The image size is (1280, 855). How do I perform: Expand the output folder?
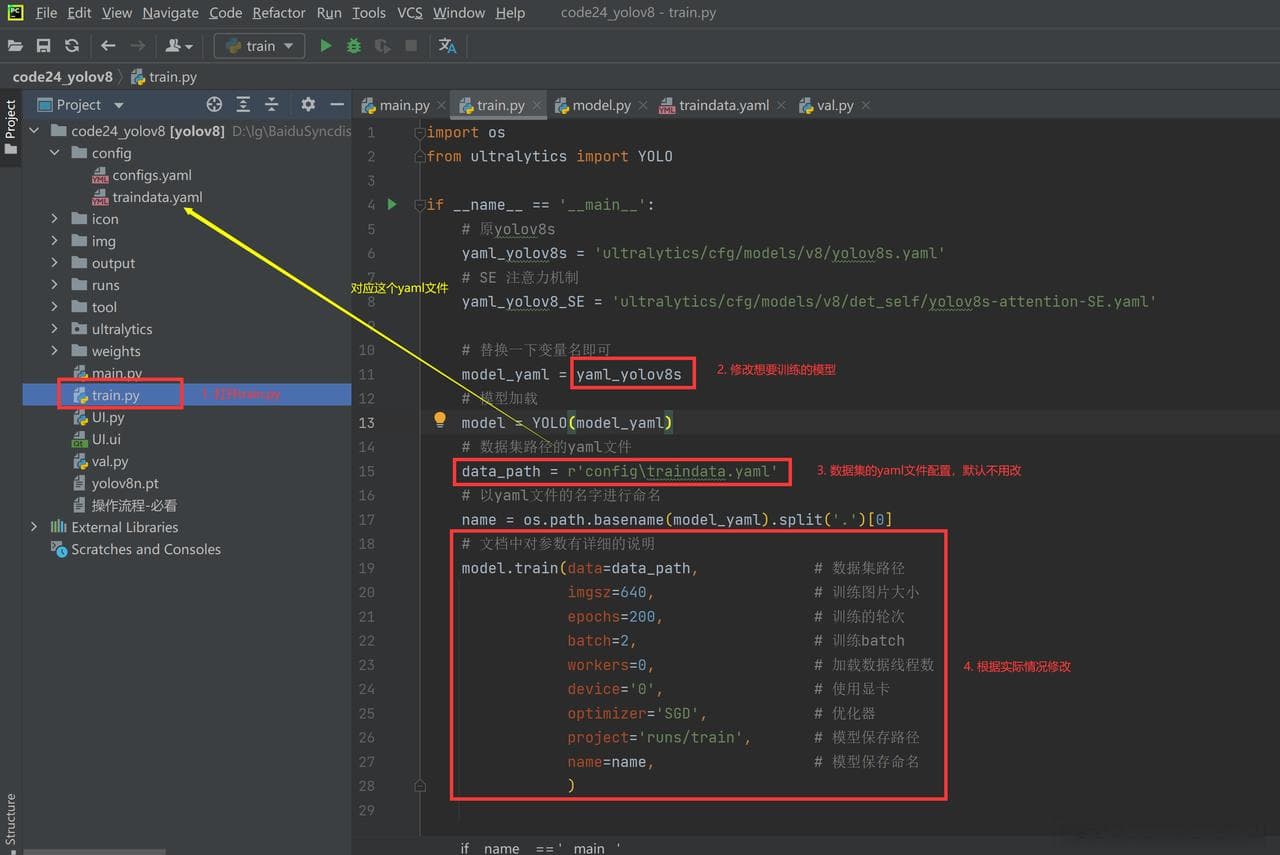55,263
